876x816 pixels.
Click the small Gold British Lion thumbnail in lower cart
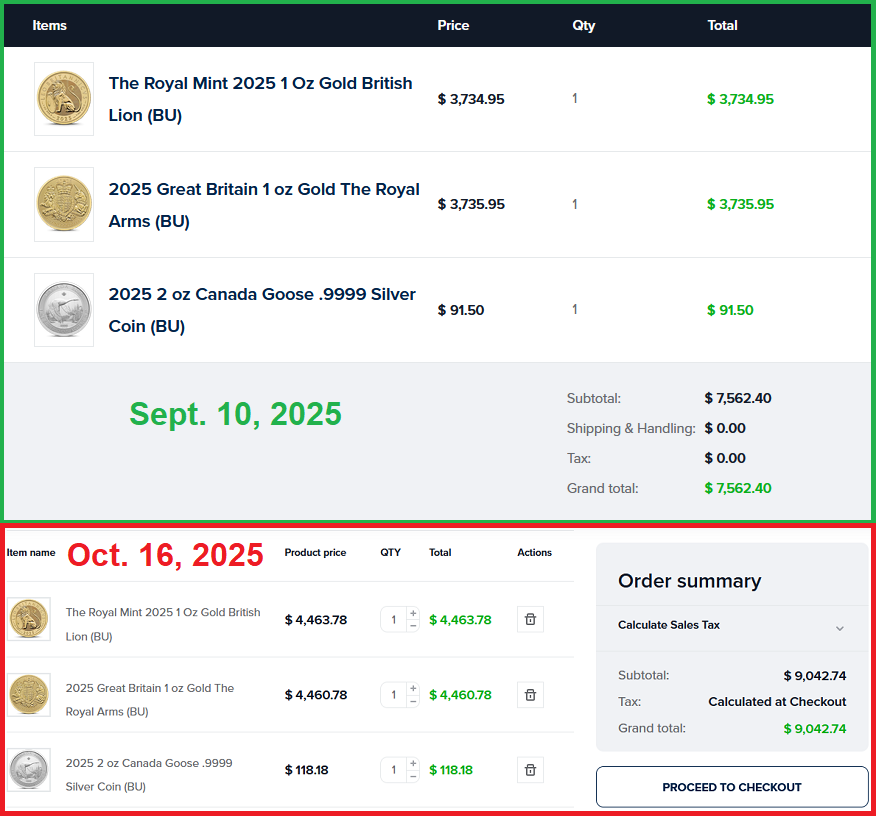pyautogui.click(x=29, y=620)
